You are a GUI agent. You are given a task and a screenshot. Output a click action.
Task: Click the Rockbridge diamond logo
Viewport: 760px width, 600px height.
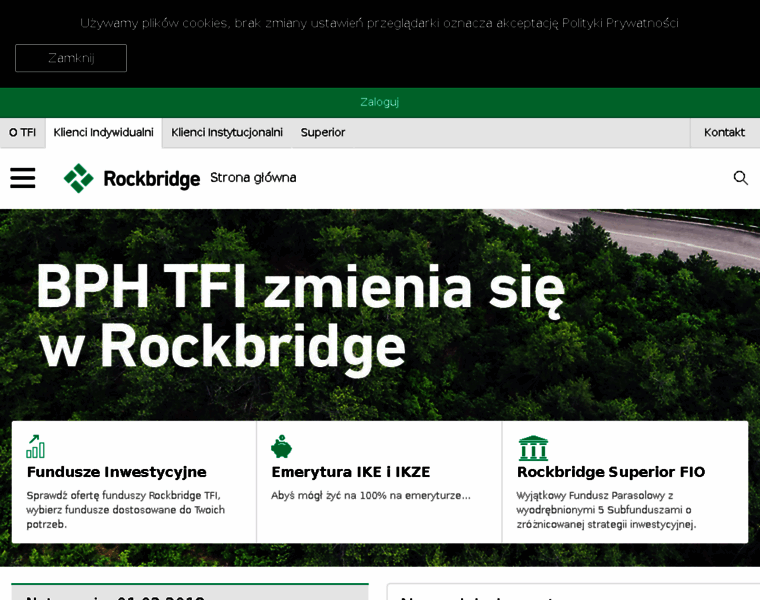pos(79,178)
